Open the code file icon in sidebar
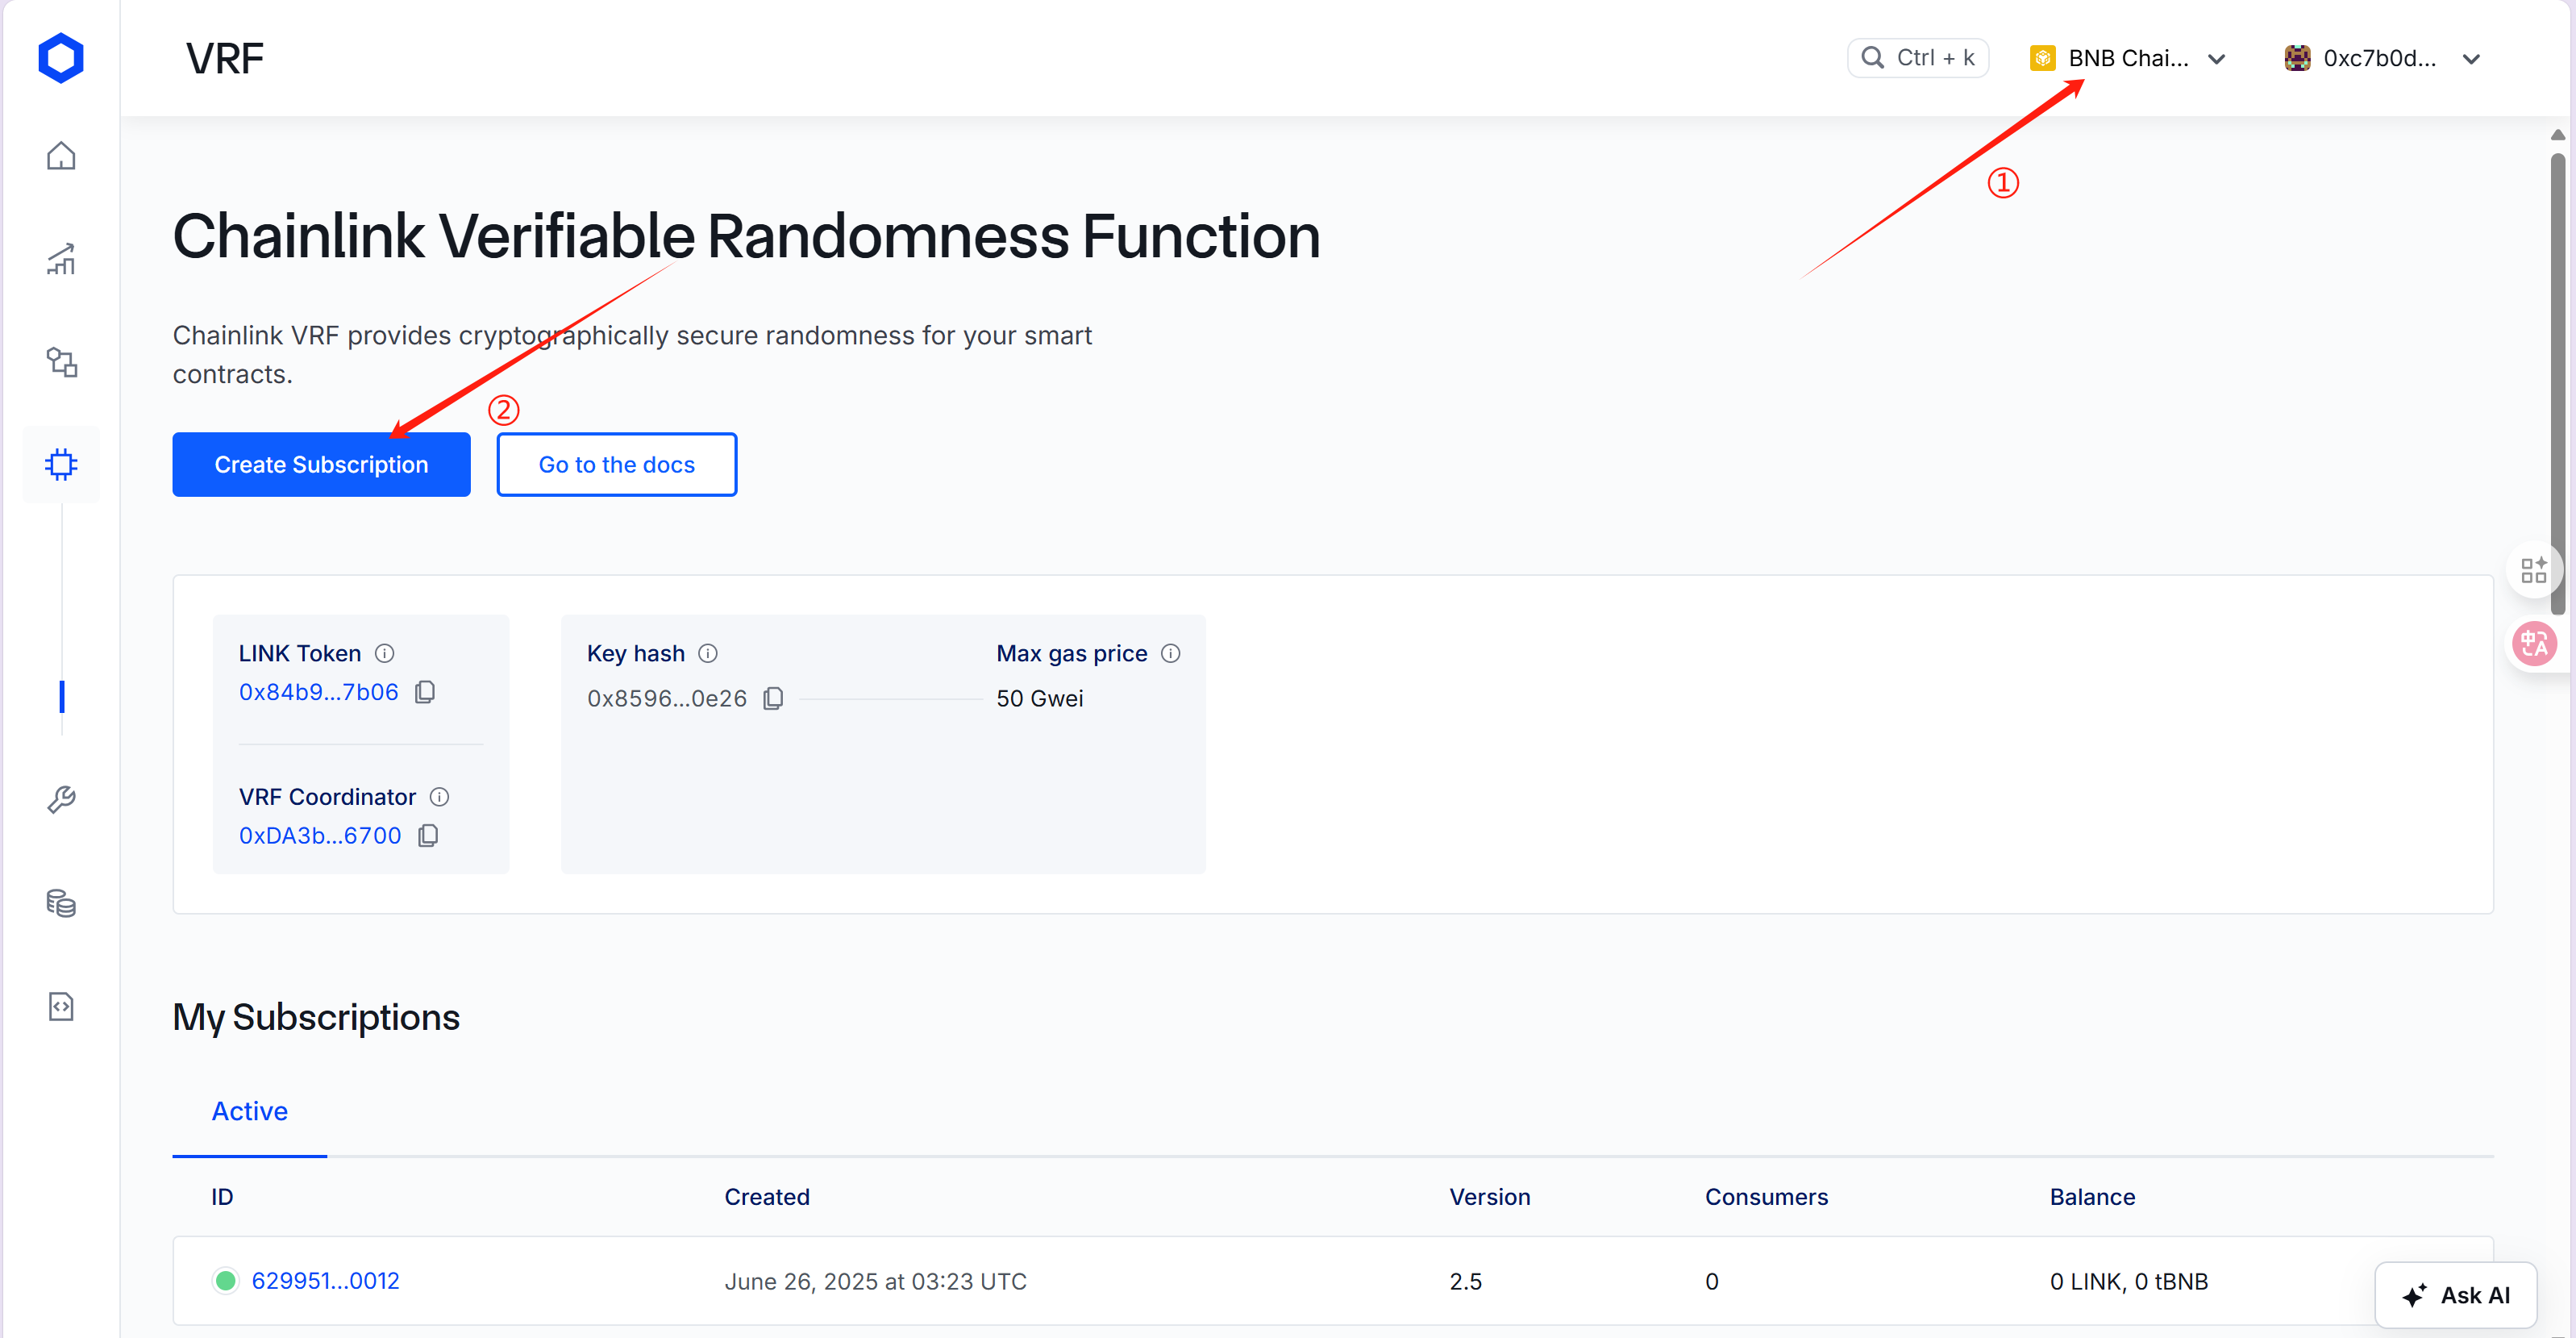Viewport: 2576px width, 1338px height. click(x=61, y=1006)
